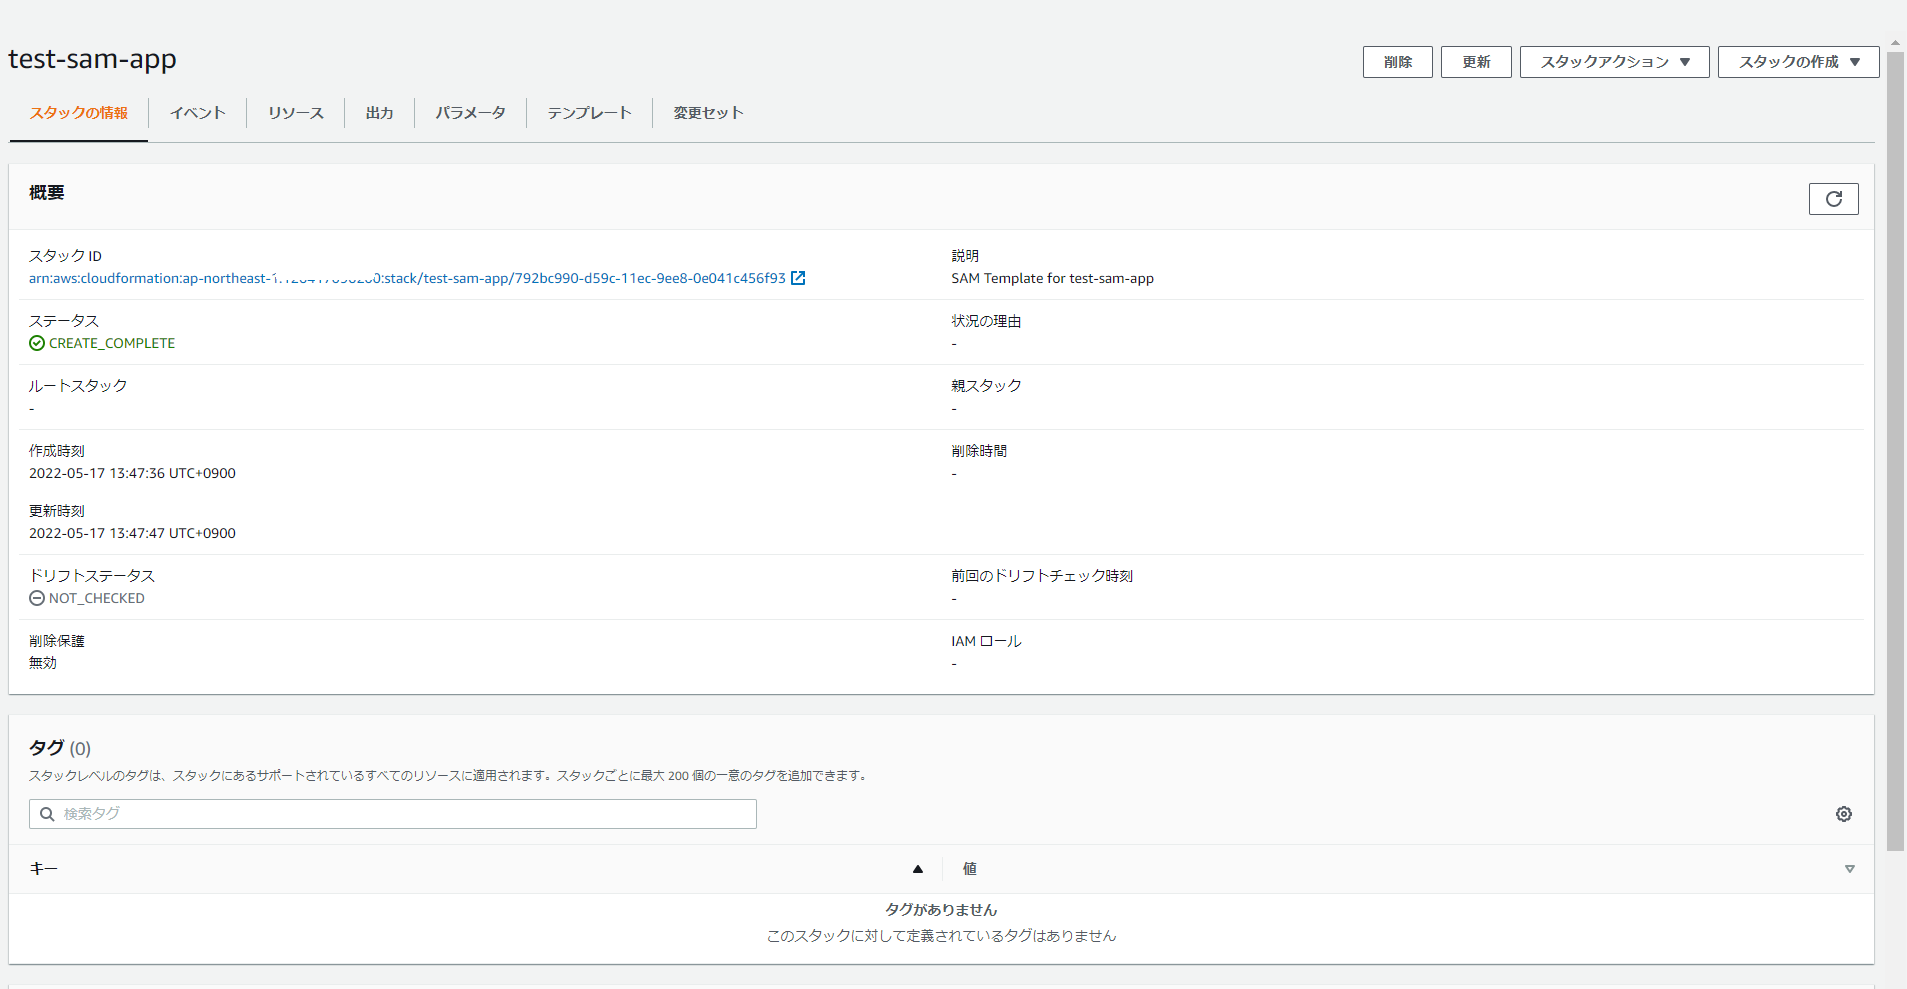The height and width of the screenshot is (989, 1907).
Task: Switch to the 出力 tab
Action: [x=379, y=113]
